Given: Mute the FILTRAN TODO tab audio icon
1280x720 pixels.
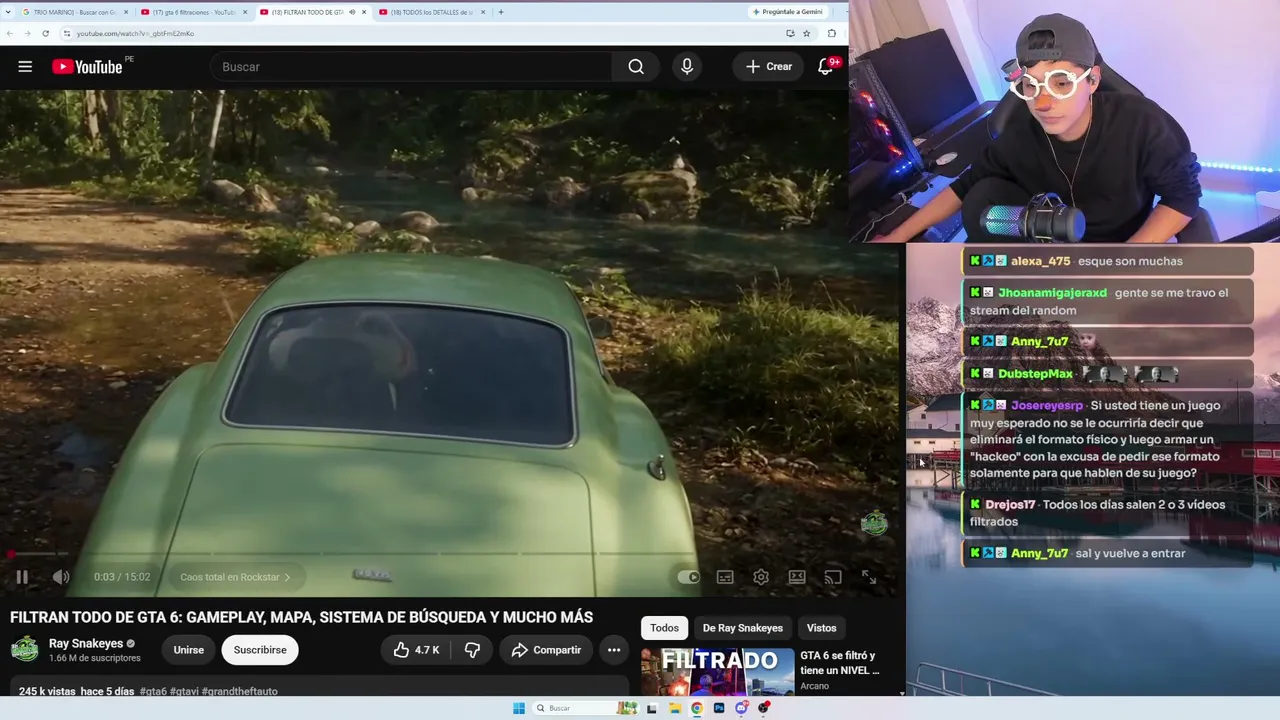Looking at the screenshot, I should (x=351, y=12).
